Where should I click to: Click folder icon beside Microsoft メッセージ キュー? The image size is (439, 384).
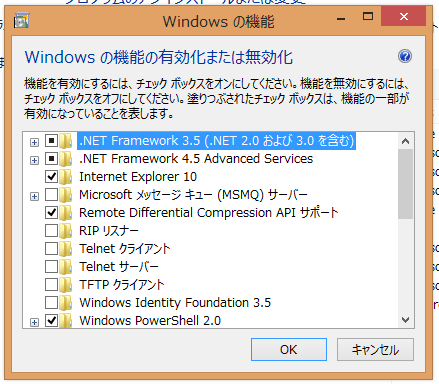point(66,195)
